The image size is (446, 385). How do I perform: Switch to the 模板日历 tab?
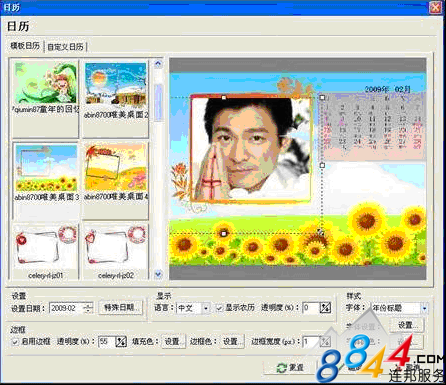pyautogui.click(x=25, y=46)
